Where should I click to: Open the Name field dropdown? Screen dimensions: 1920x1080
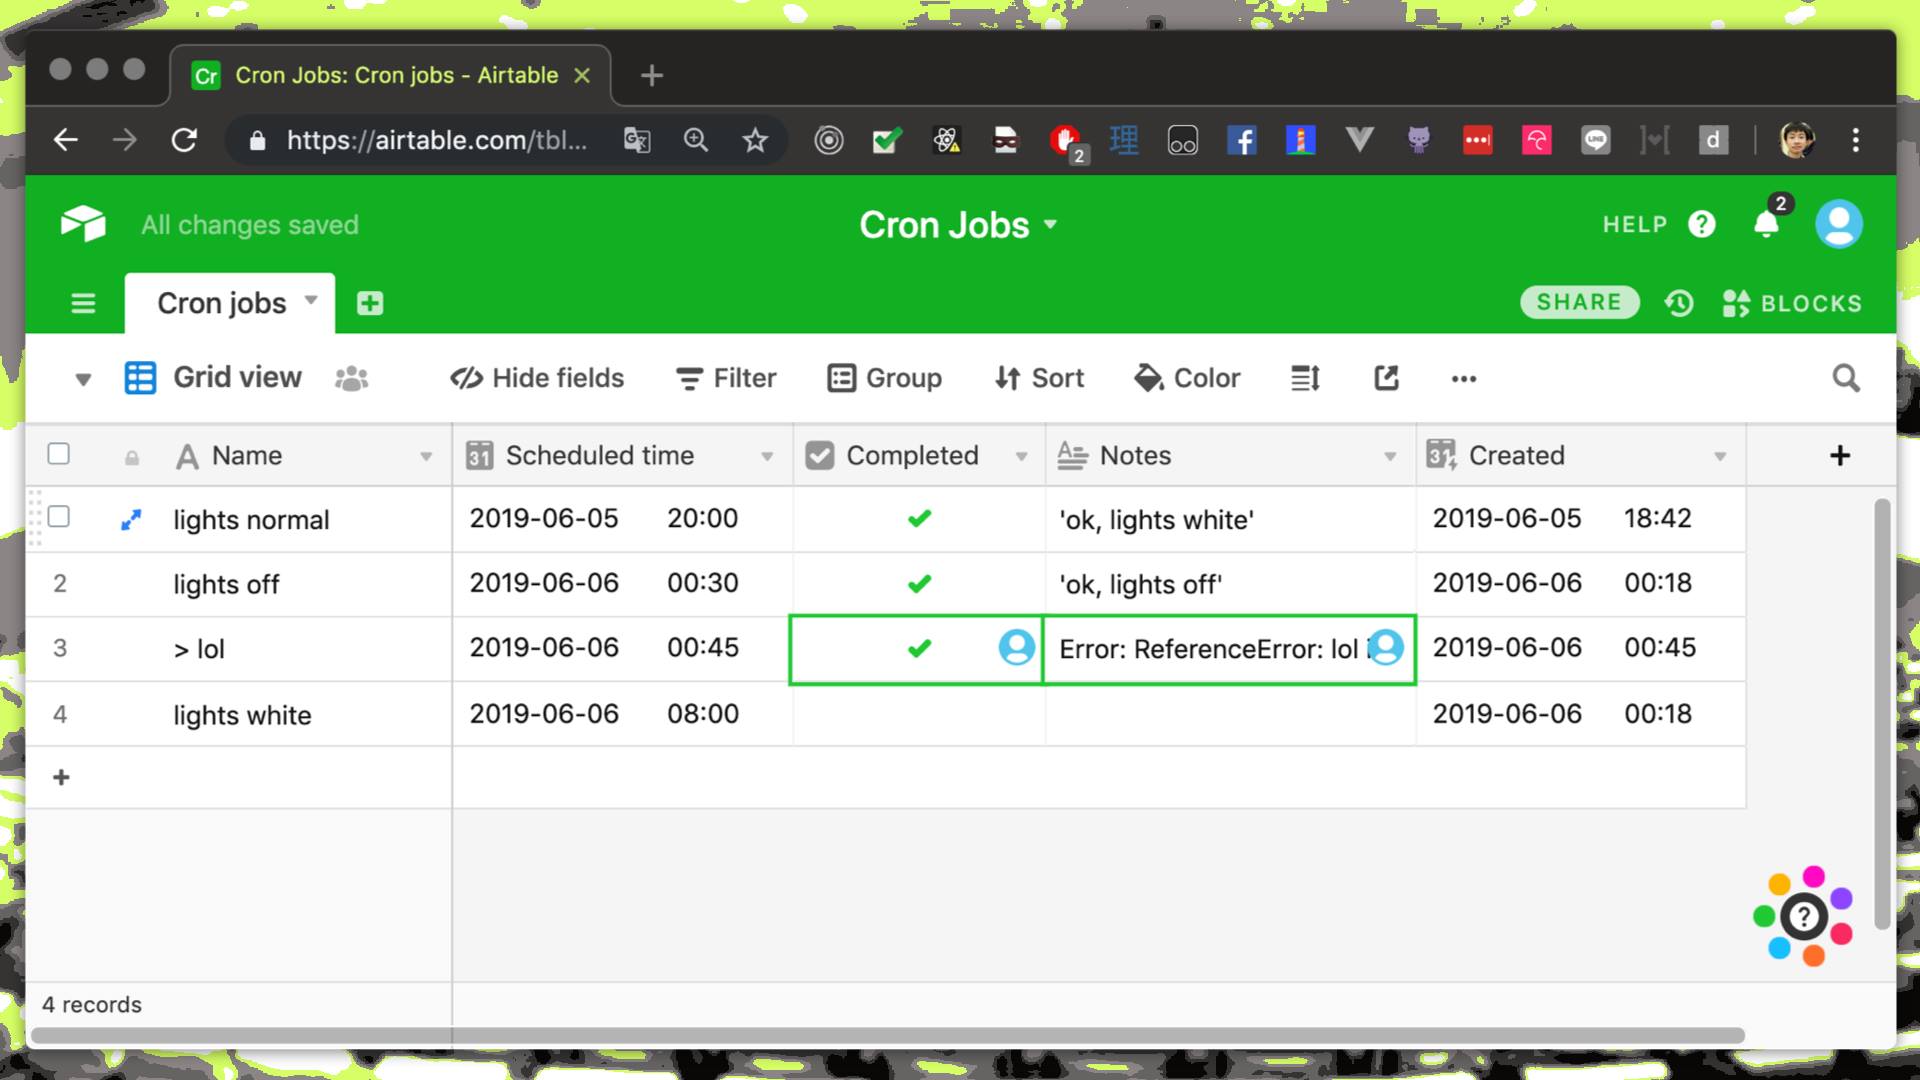point(428,455)
